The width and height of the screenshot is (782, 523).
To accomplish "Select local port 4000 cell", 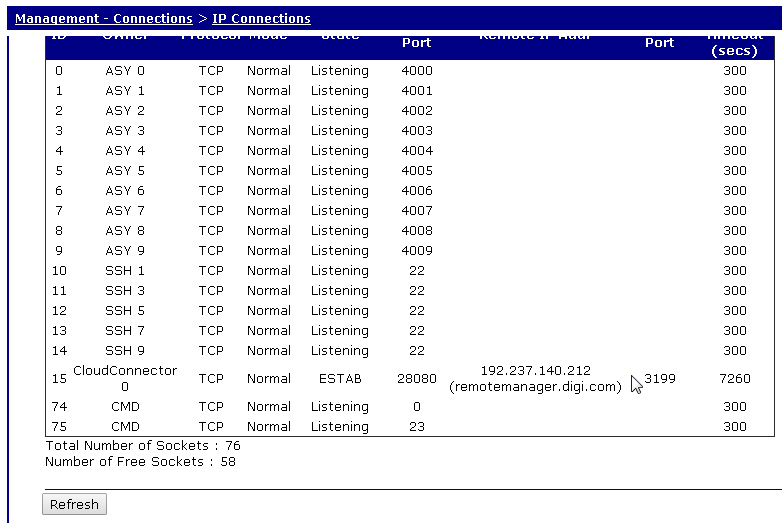I will [x=416, y=71].
